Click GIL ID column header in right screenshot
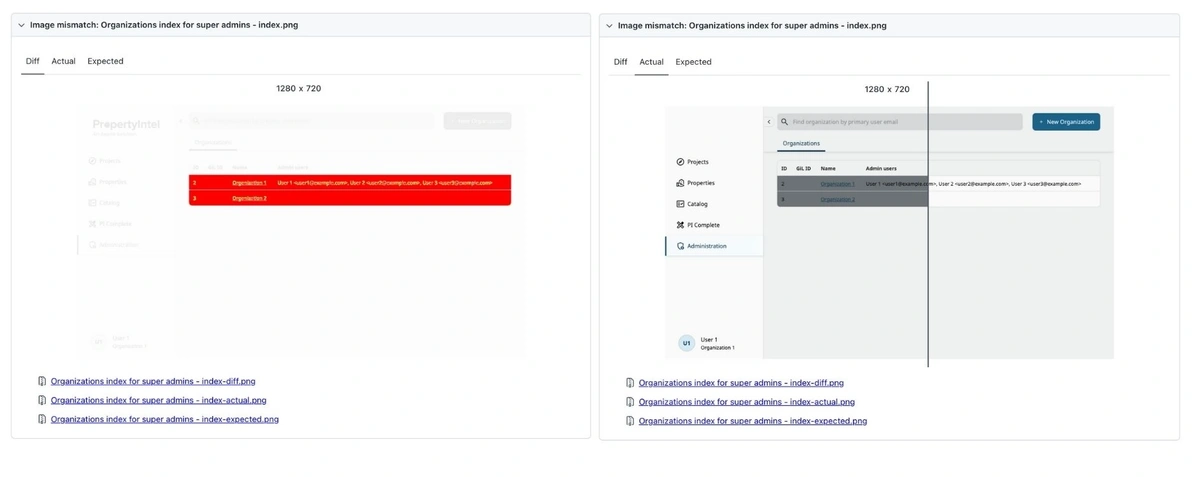This screenshot has height=477, width=1200. point(803,169)
